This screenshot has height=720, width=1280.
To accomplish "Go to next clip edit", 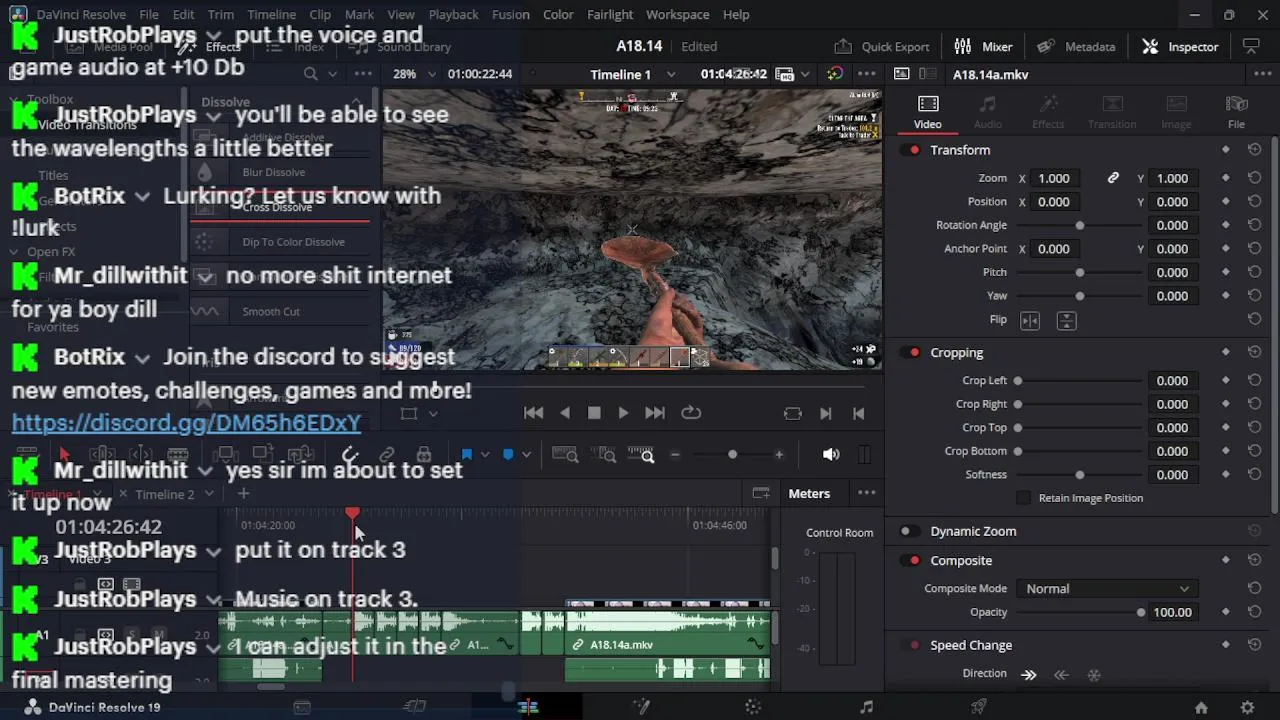I will pos(826,413).
